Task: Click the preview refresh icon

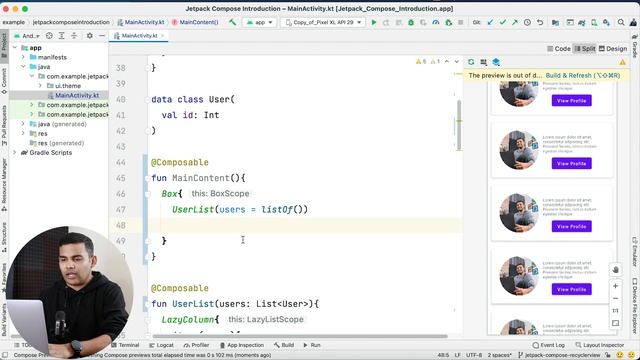Action: pyautogui.click(x=471, y=62)
